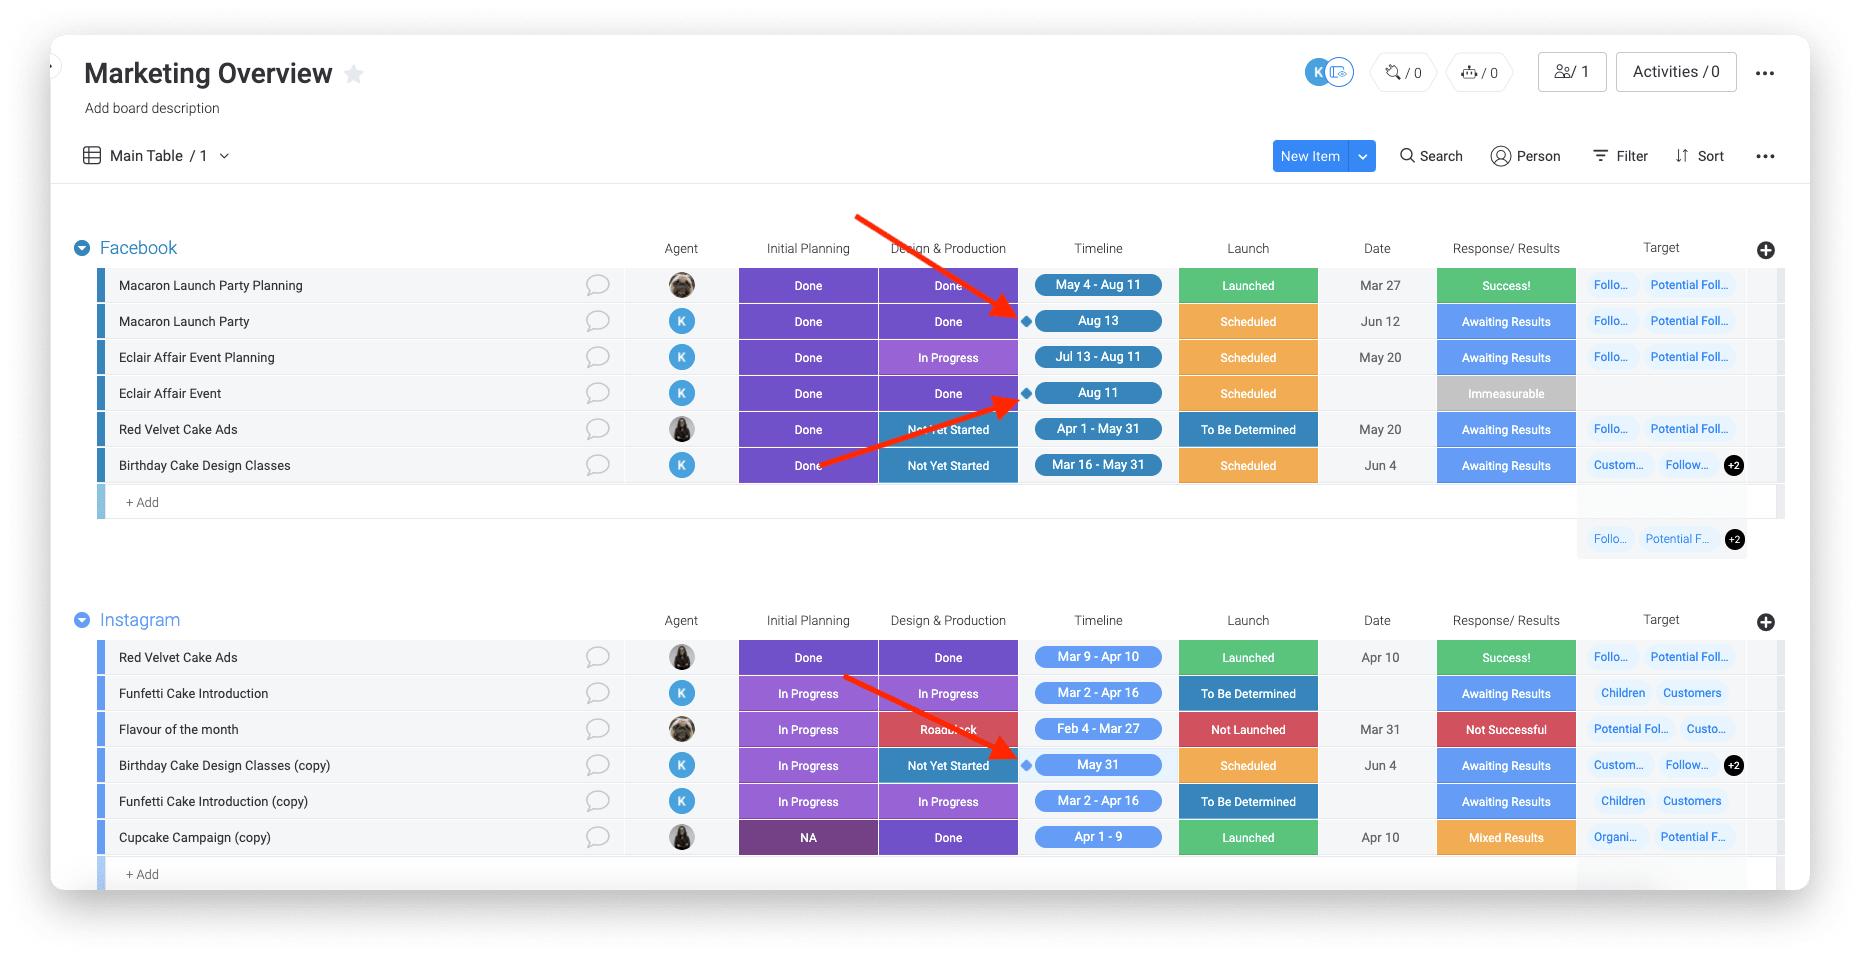Open the New Item dropdown arrow
The width and height of the screenshot is (1860, 955).
[1362, 156]
